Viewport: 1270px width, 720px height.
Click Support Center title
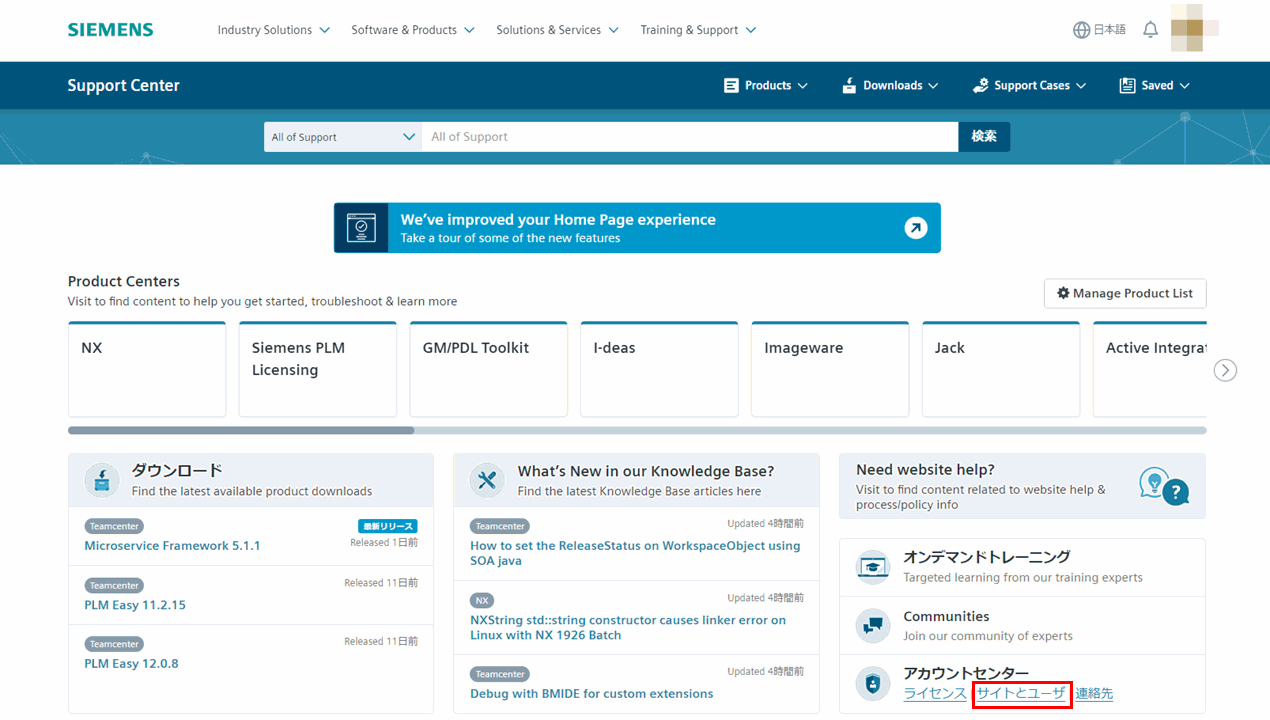(x=124, y=86)
